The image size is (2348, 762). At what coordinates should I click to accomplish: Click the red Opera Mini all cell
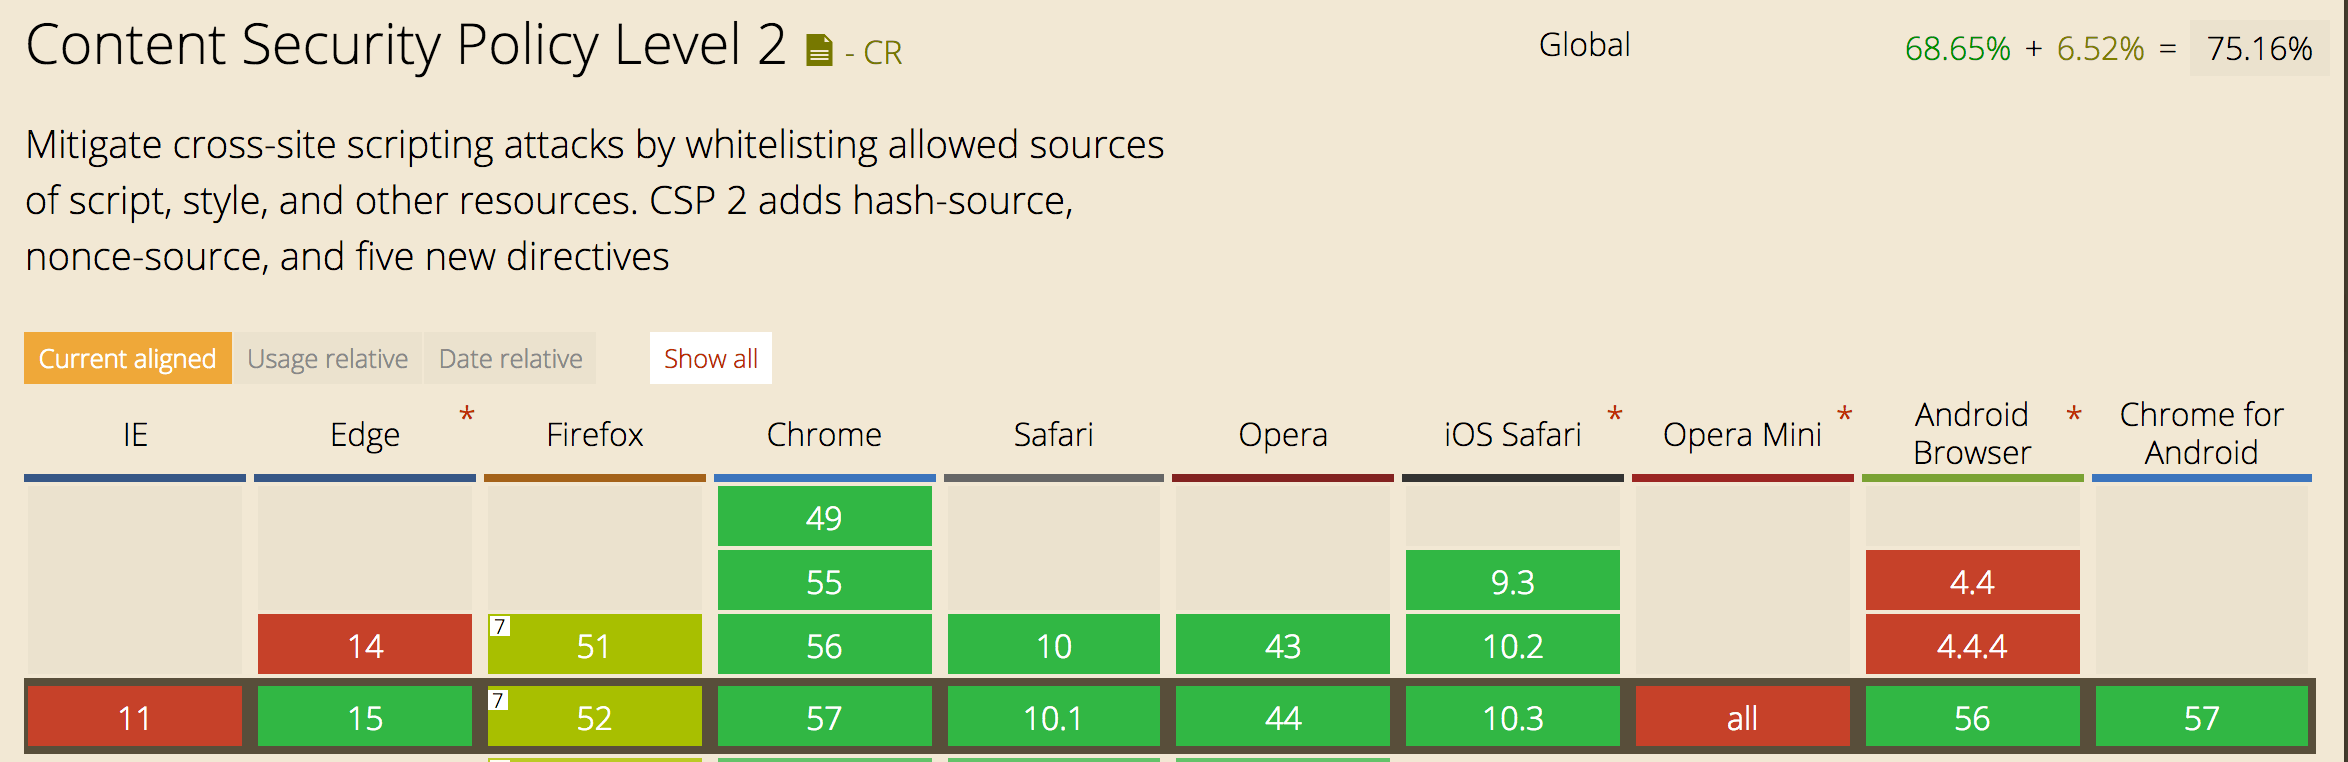point(1741,717)
